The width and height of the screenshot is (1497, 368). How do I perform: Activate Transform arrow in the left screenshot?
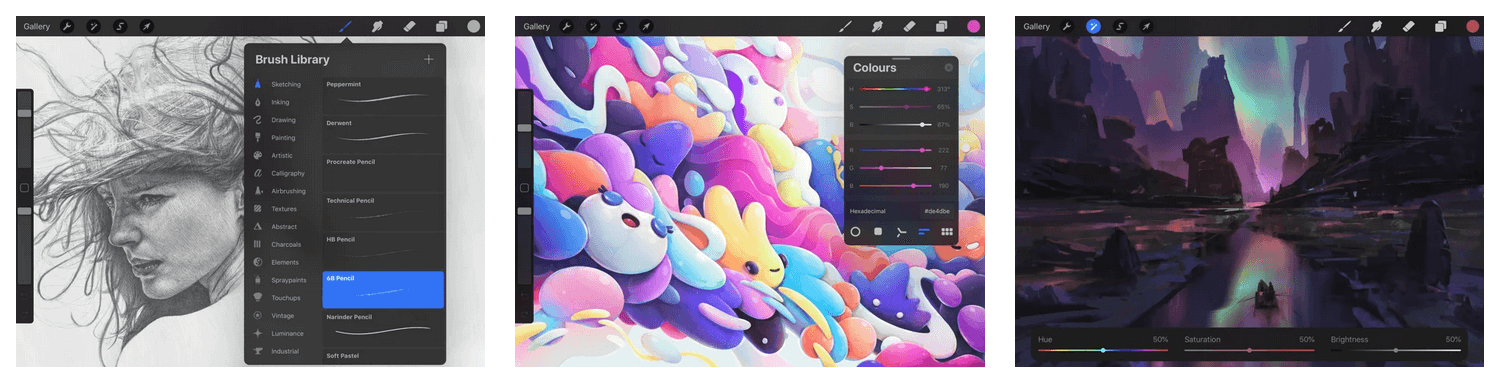[146, 26]
